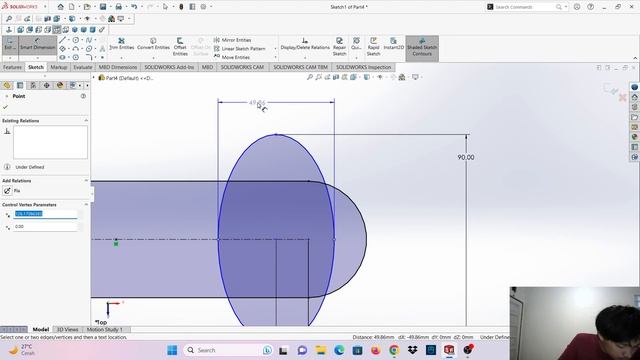The image size is (640, 360).
Task: Toggle Exit Sketch button
Action: click(10, 44)
